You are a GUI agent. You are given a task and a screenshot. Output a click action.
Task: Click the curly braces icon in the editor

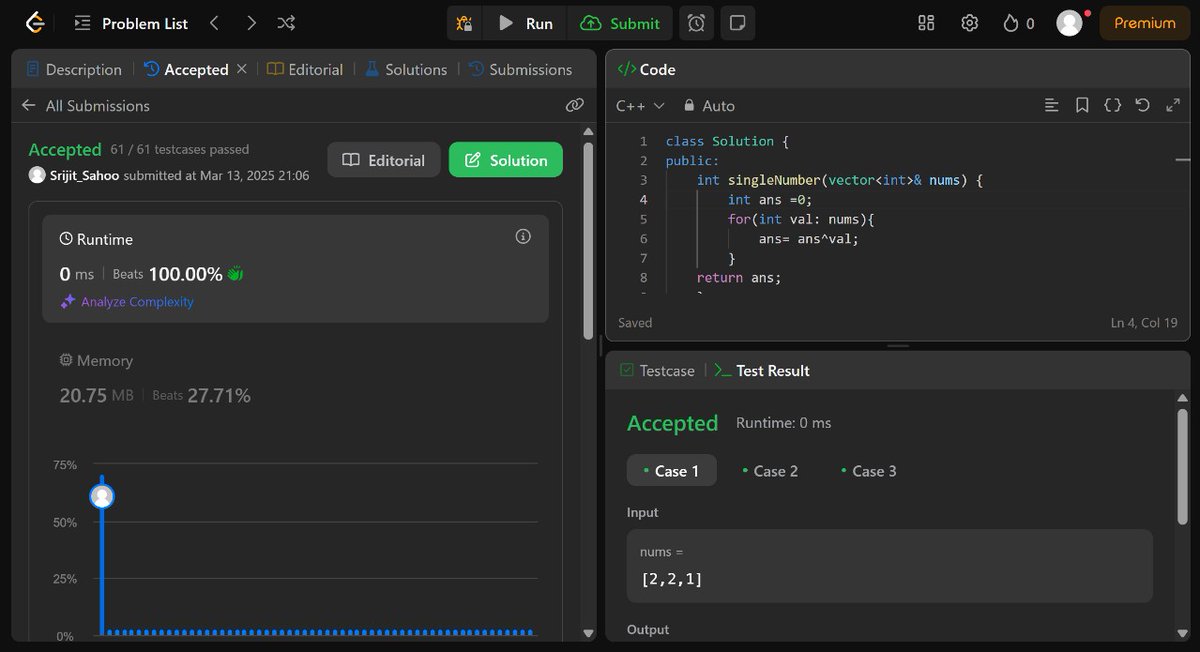coord(1112,105)
